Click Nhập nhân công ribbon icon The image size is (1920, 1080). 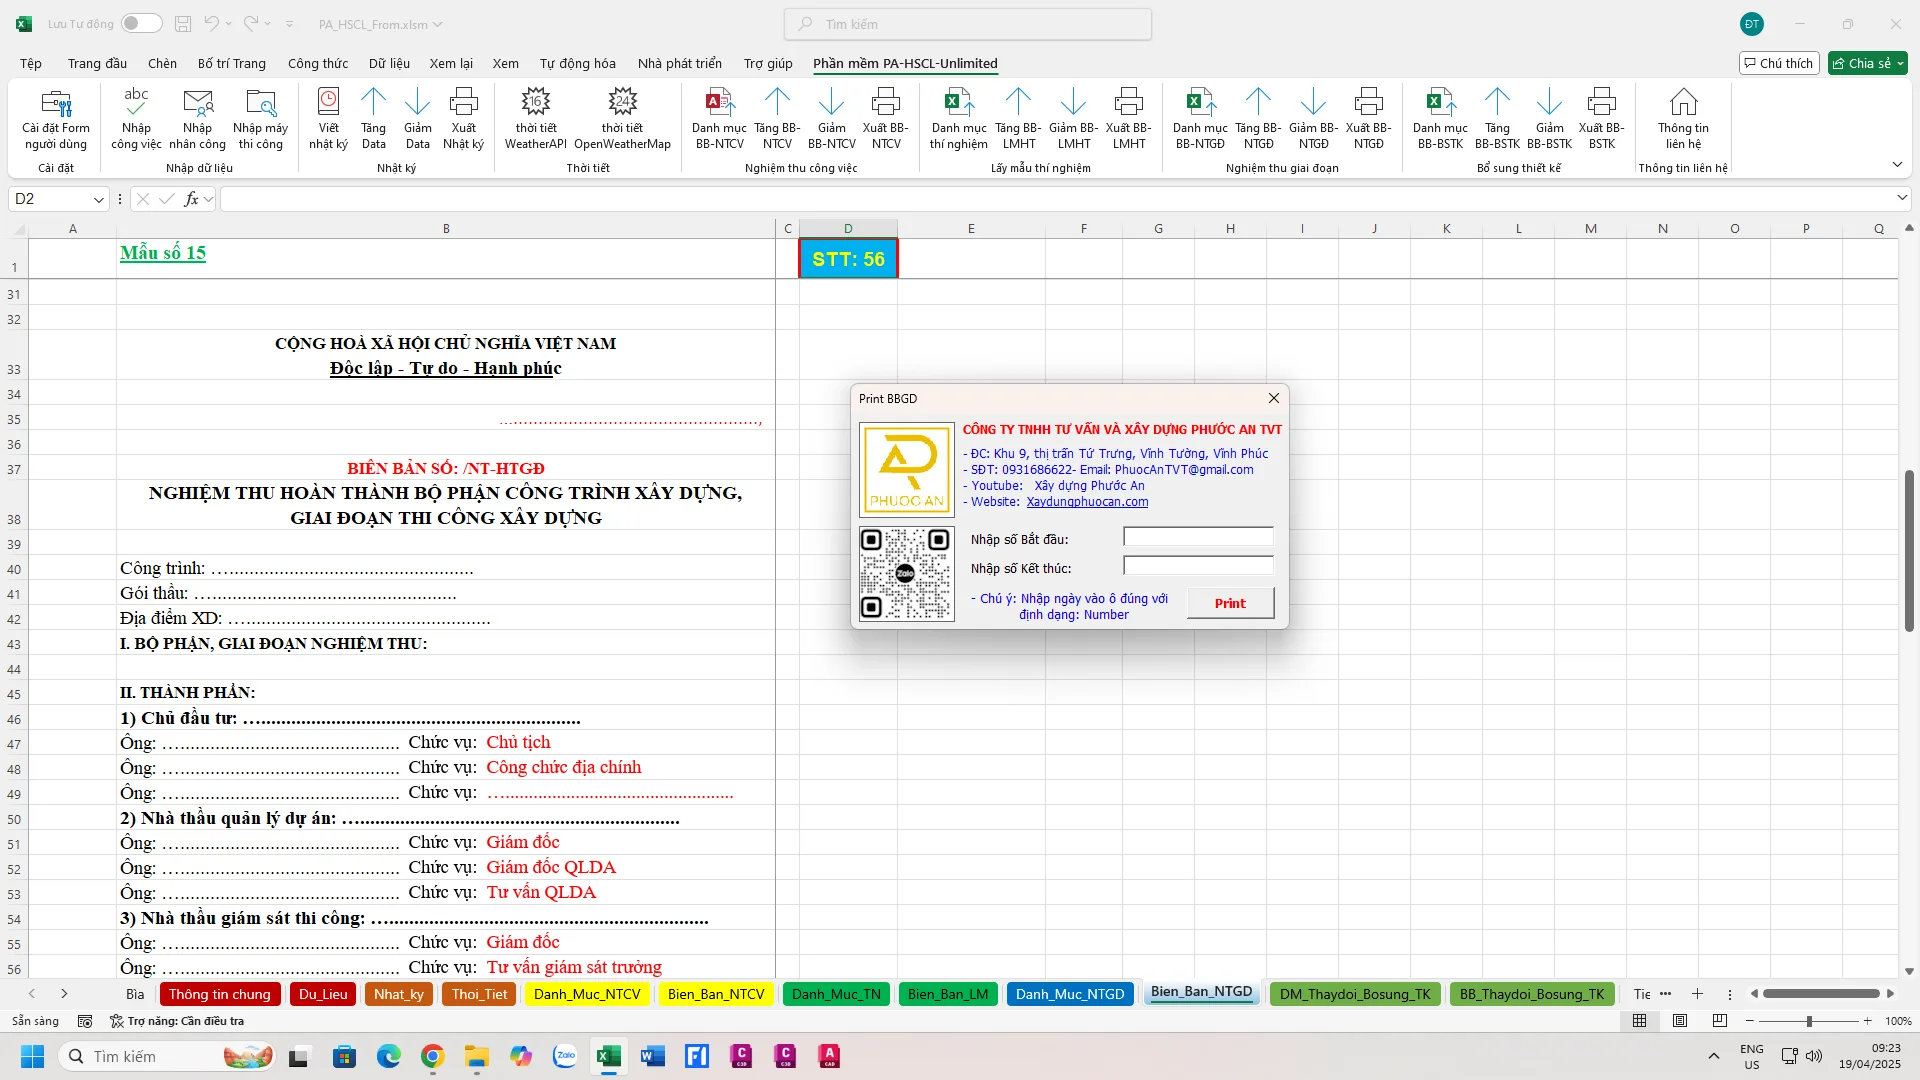coord(198,119)
